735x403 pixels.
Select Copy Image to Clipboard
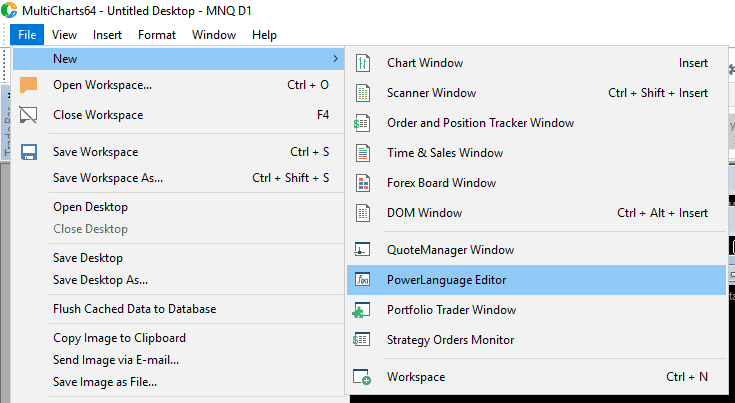pyautogui.click(x=179, y=338)
